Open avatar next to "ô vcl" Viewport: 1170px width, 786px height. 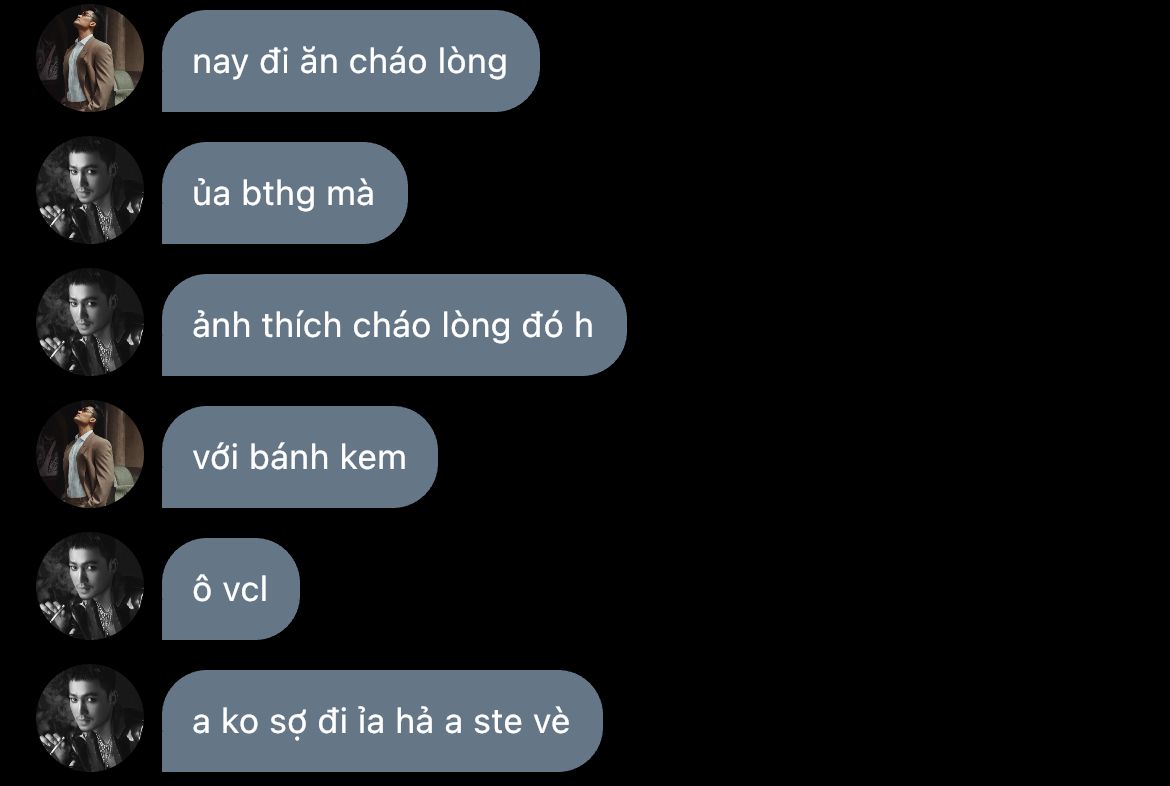point(90,587)
